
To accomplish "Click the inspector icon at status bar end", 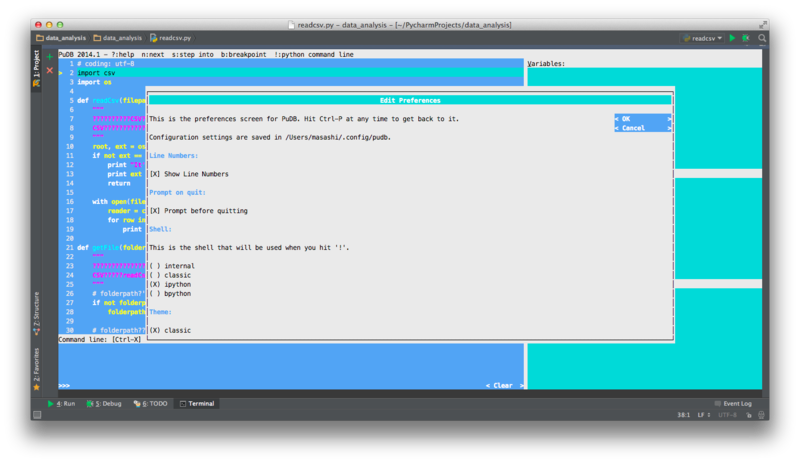I will click(x=761, y=415).
